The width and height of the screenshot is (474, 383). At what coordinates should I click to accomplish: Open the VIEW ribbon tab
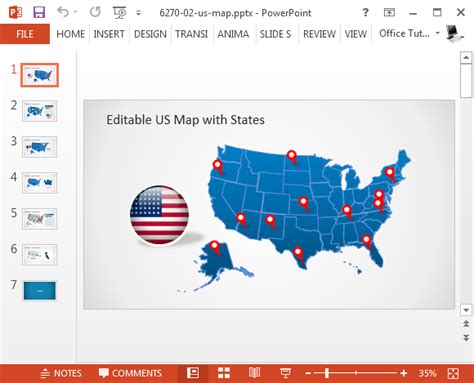pyautogui.click(x=355, y=34)
